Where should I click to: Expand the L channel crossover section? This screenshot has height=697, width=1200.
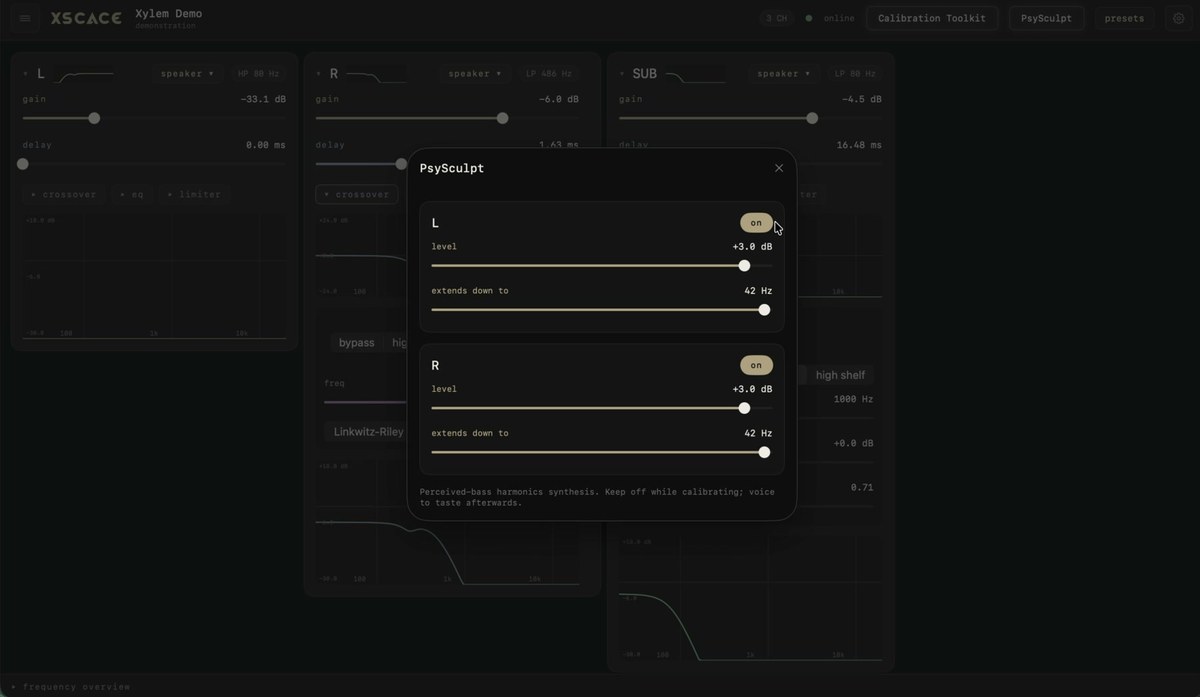pyautogui.click(x=64, y=194)
